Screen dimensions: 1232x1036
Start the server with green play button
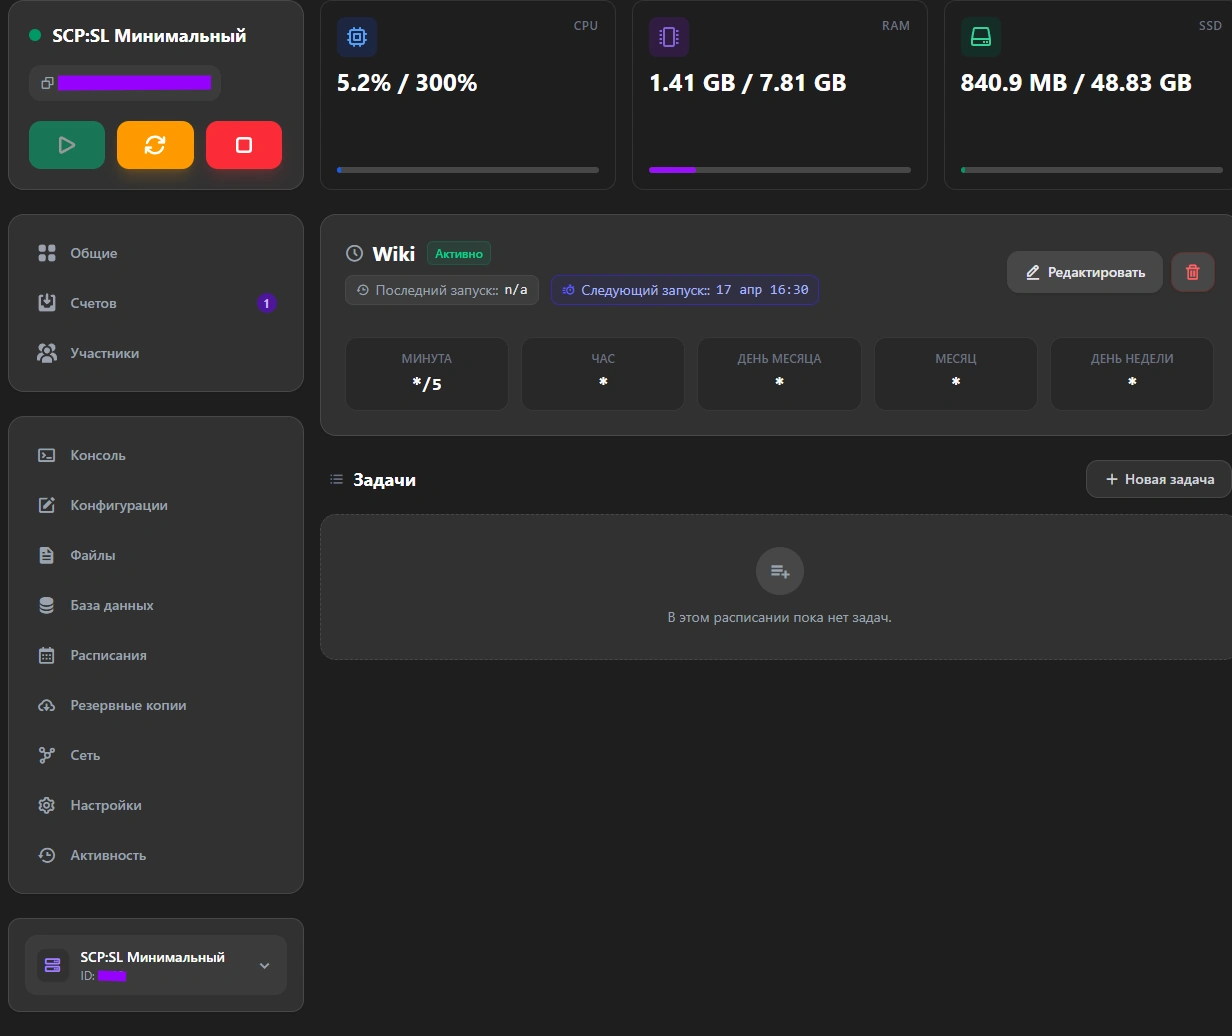click(x=67, y=145)
